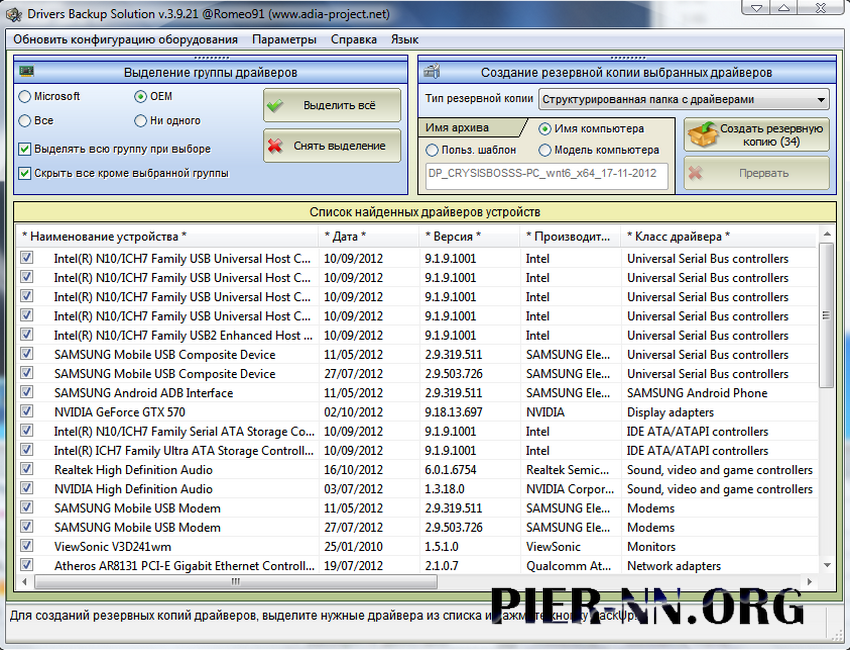Click the box icon on the create backup button
The image size is (850, 650).
coord(701,134)
